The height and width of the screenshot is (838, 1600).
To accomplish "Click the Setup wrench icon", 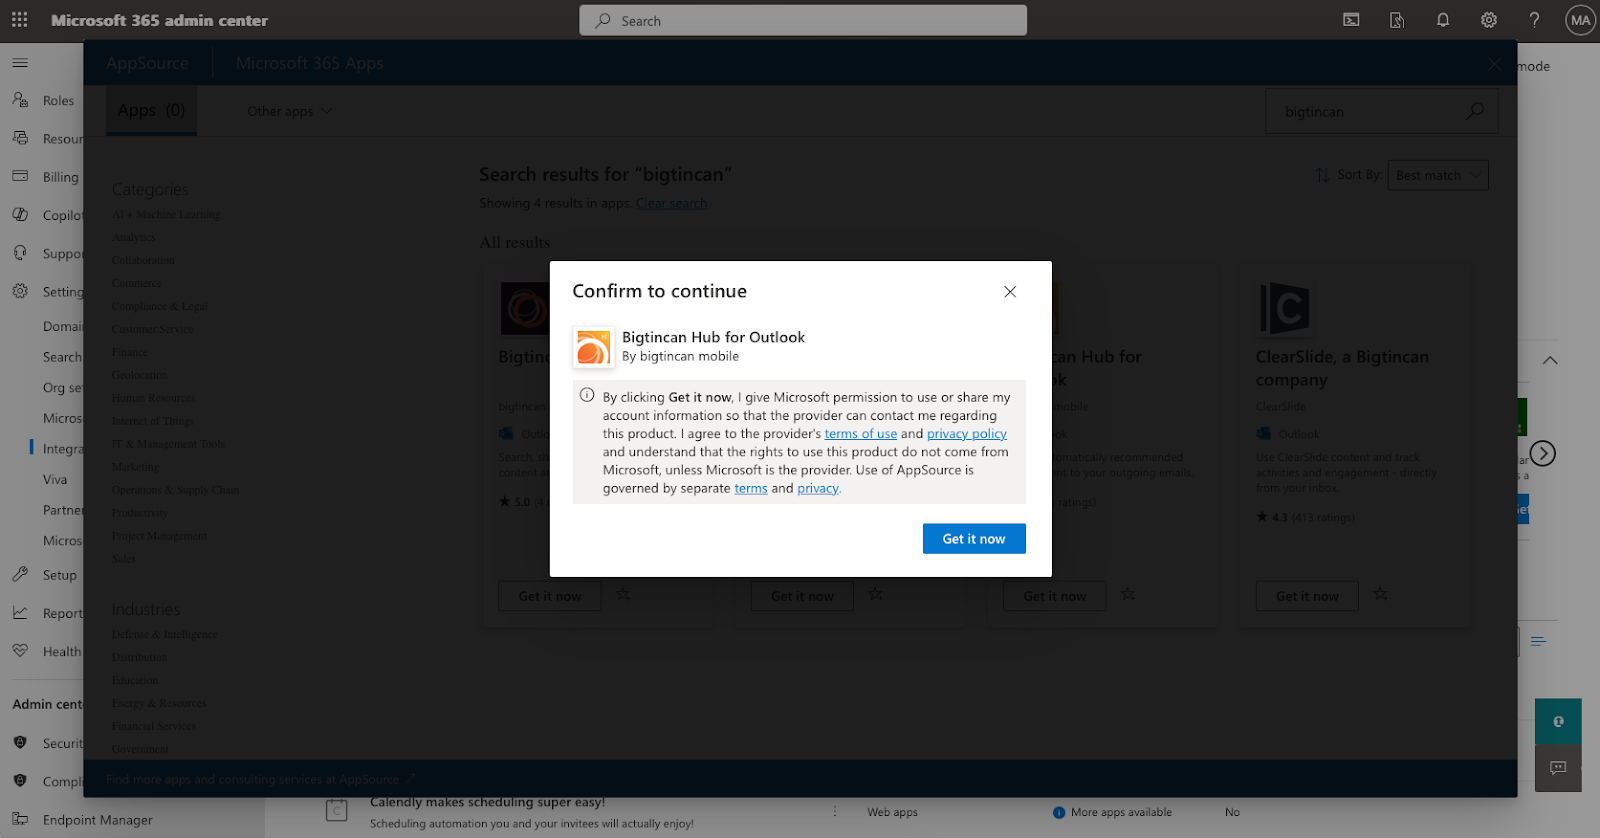I will [x=20, y=575].
